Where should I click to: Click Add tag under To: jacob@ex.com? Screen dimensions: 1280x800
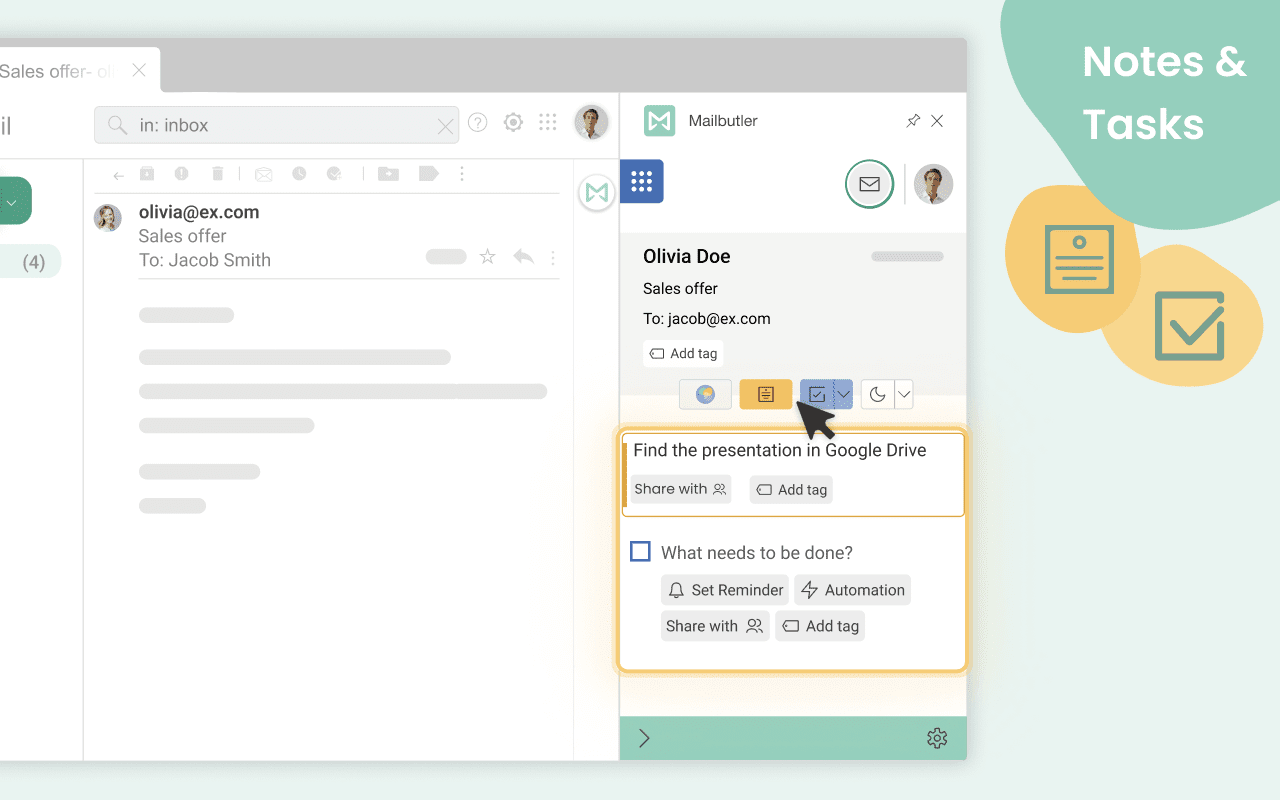(x=683, y=353)
